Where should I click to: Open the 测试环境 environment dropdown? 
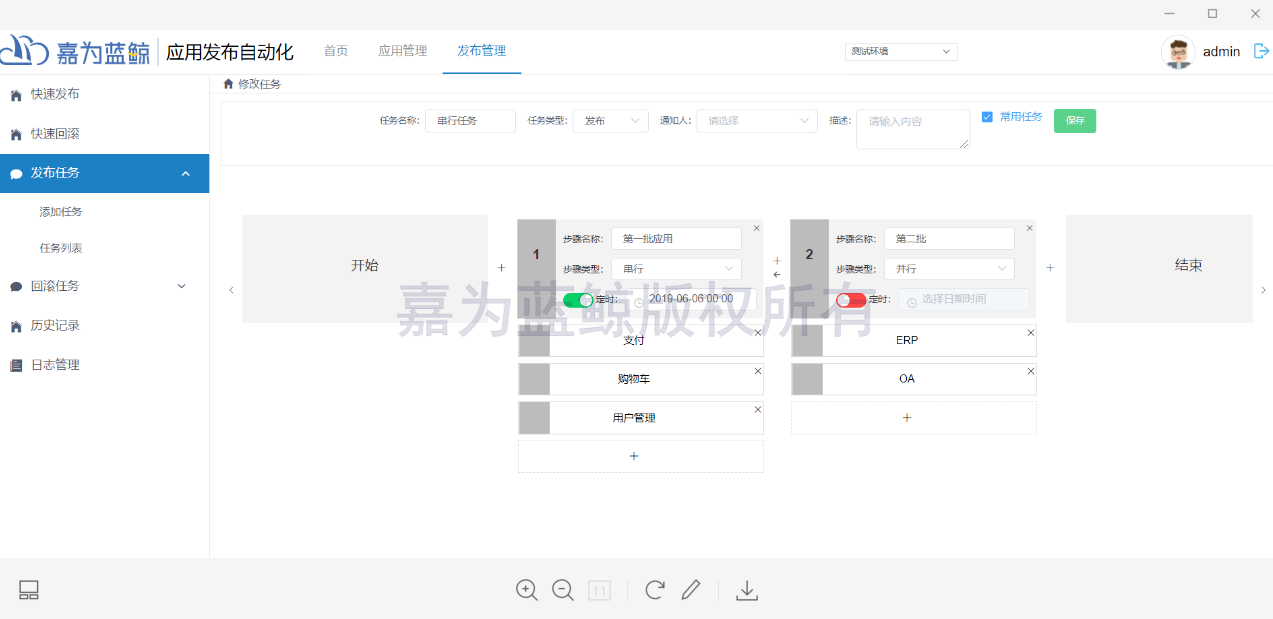[x=901, y=51]
